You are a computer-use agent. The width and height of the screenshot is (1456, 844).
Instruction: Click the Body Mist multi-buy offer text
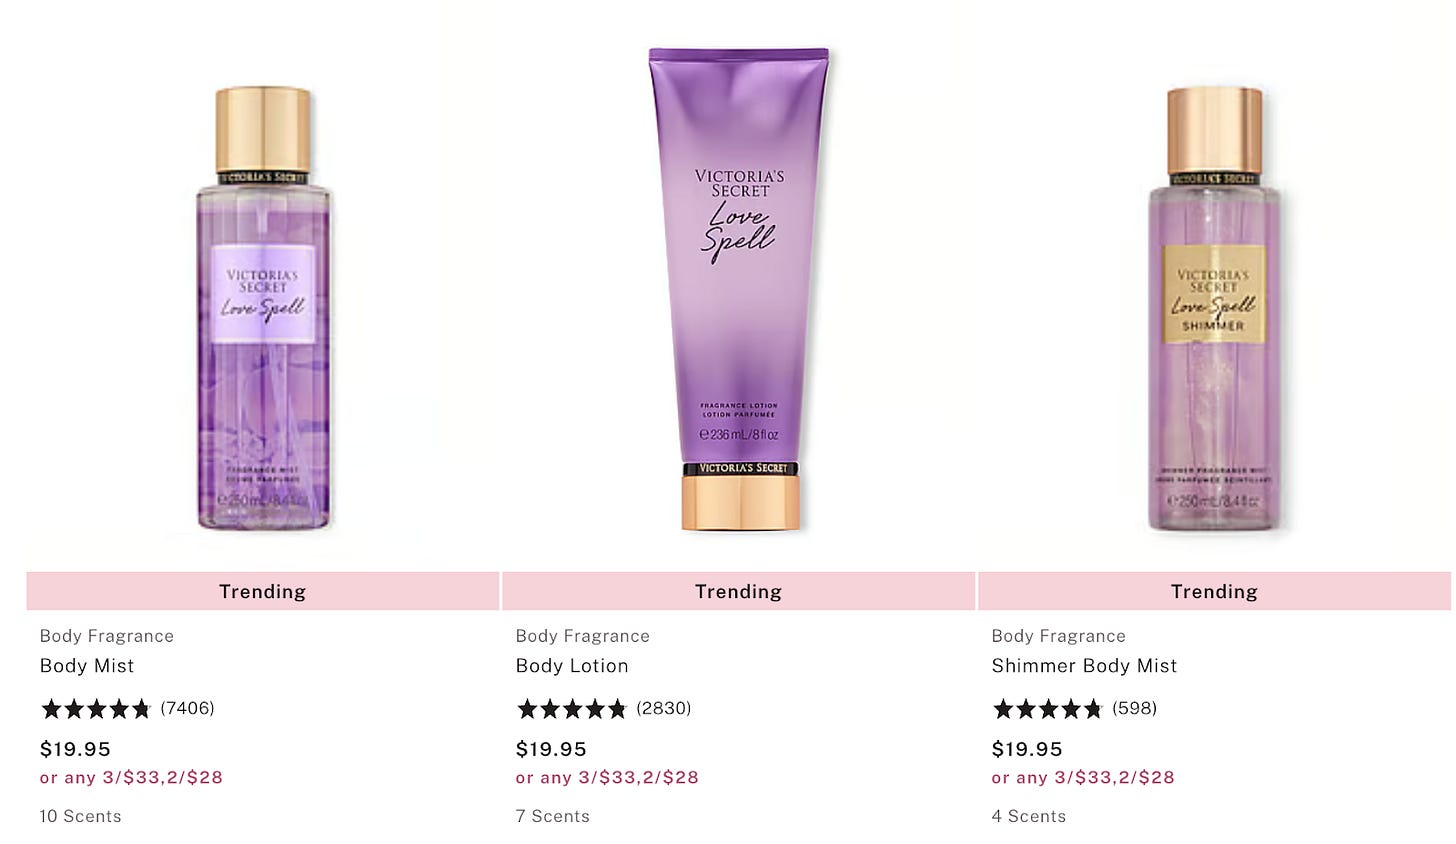pos(131,778)
